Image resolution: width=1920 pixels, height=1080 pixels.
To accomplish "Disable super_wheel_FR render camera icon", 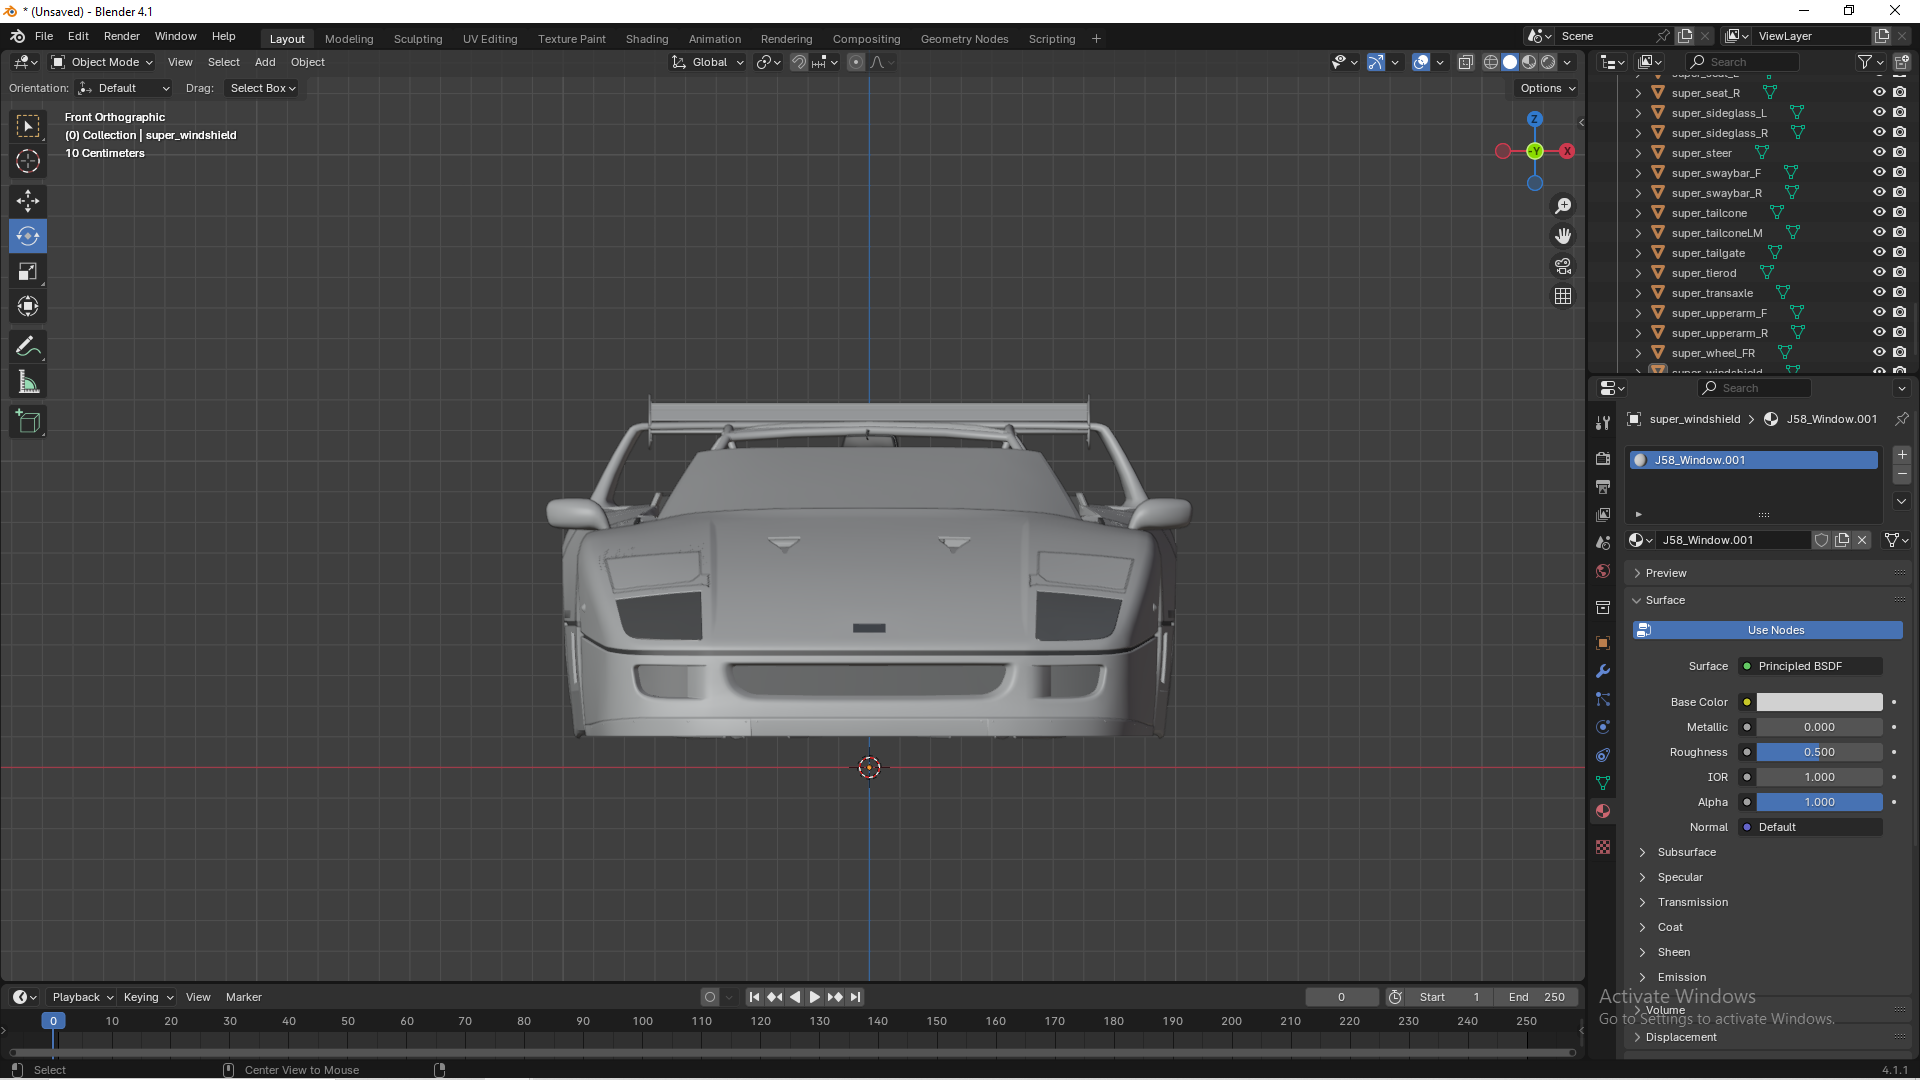I will coord(1899,352).
